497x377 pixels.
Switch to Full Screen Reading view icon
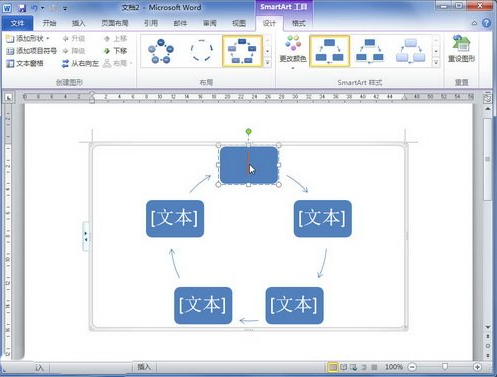[x=343, y=367]
